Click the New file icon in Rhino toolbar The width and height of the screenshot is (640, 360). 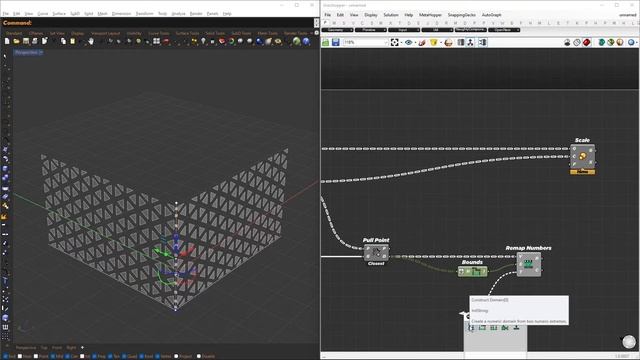pyautogui.click(x=7, y=41)
